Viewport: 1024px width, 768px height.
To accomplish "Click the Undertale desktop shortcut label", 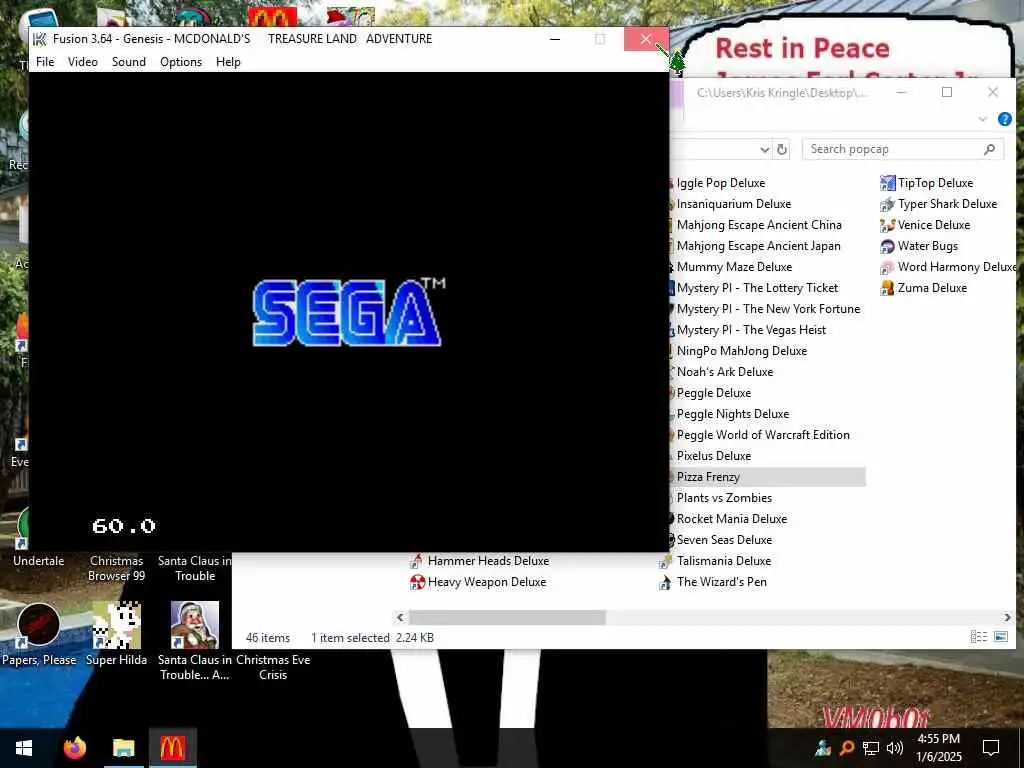I will tap(39, 561).
